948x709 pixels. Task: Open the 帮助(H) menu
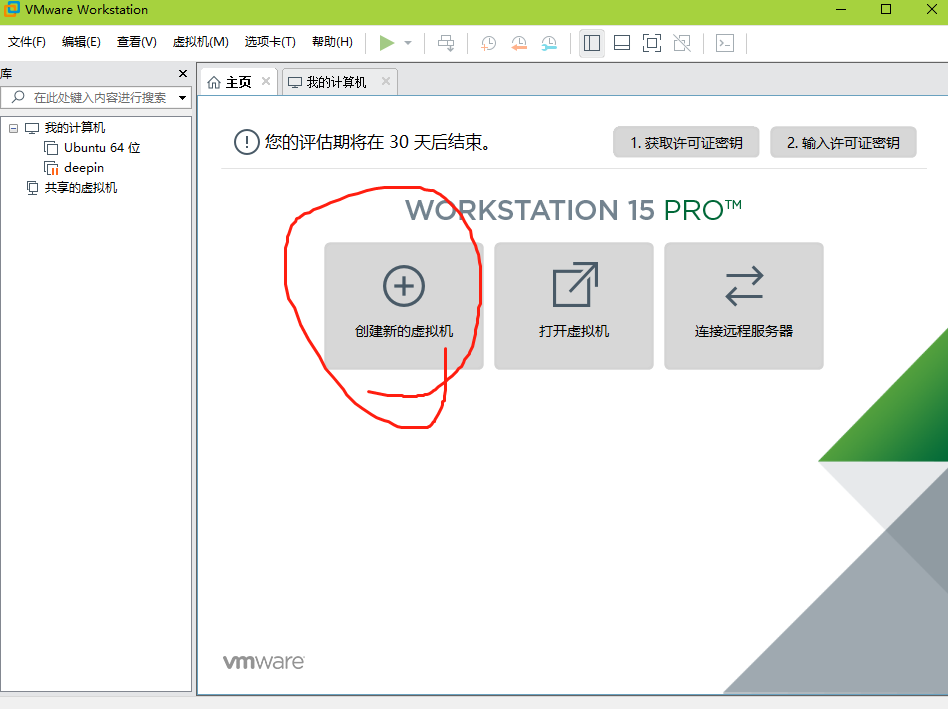[x=333, y=42]
